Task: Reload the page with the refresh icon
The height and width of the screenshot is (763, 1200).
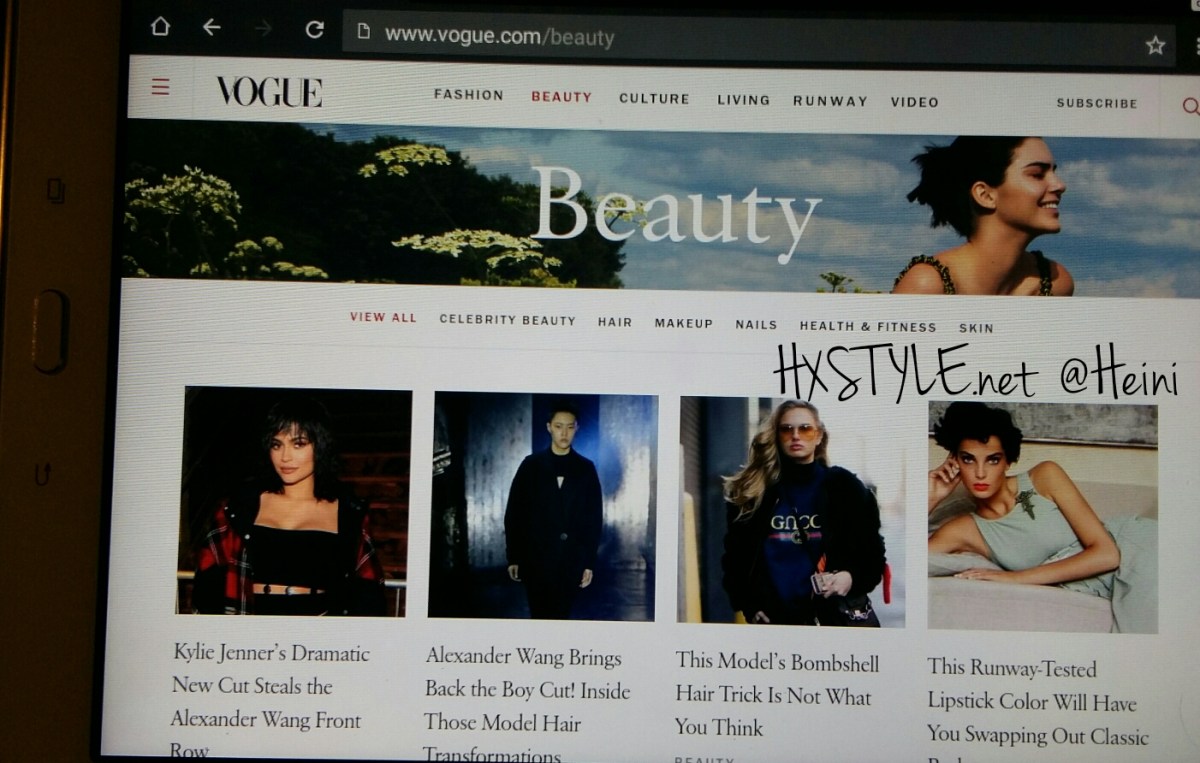Action: pyautogui.click(x=314, y=30)
